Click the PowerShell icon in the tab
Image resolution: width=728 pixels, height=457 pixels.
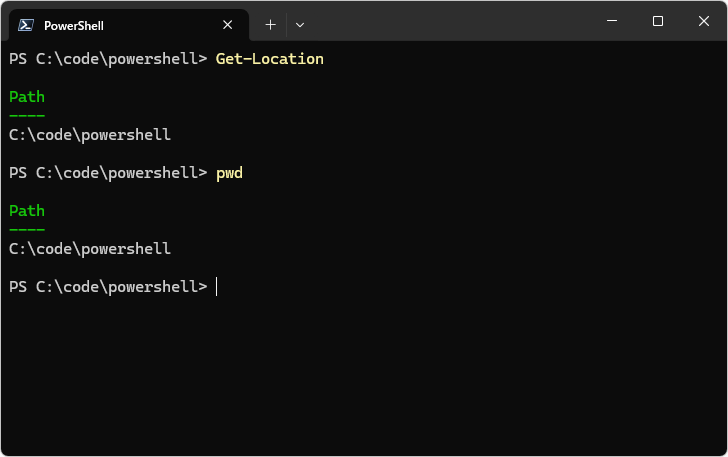coord(27,25)
